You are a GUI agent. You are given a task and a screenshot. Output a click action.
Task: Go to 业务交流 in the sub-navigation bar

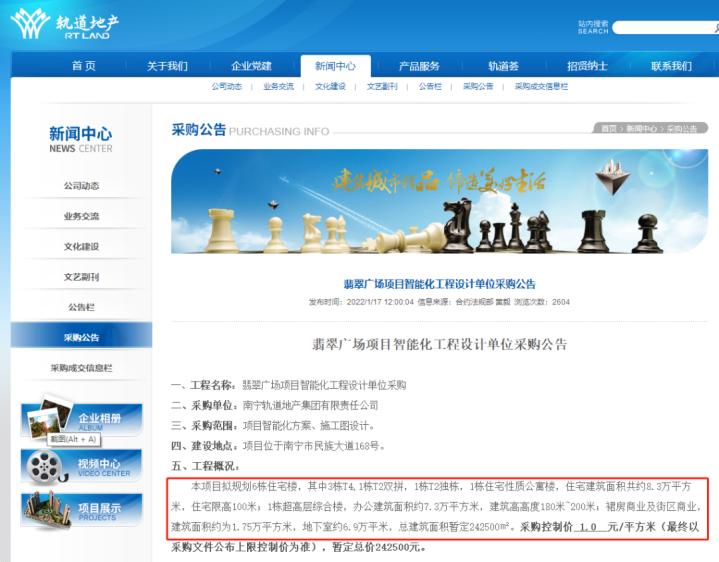click(x=278, y=86)
